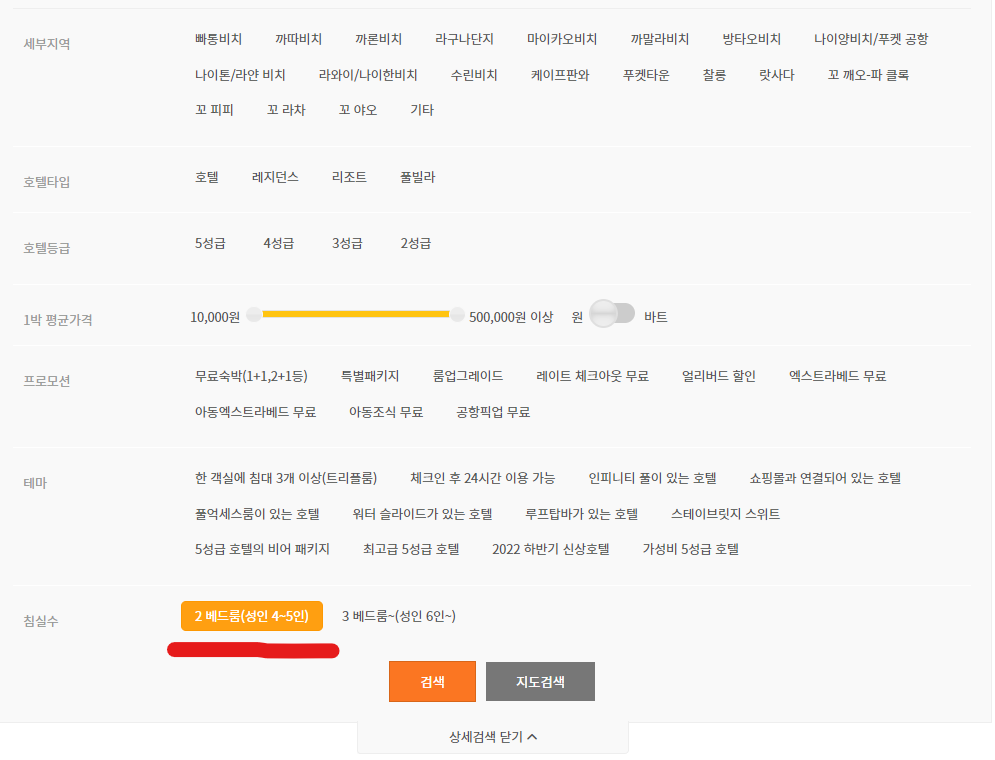The height and width of the screenshot is (760, 995).
Task: Choose 라와이/나이한비치 area filter
Action: pyautogui.click(x=367, y=75)
